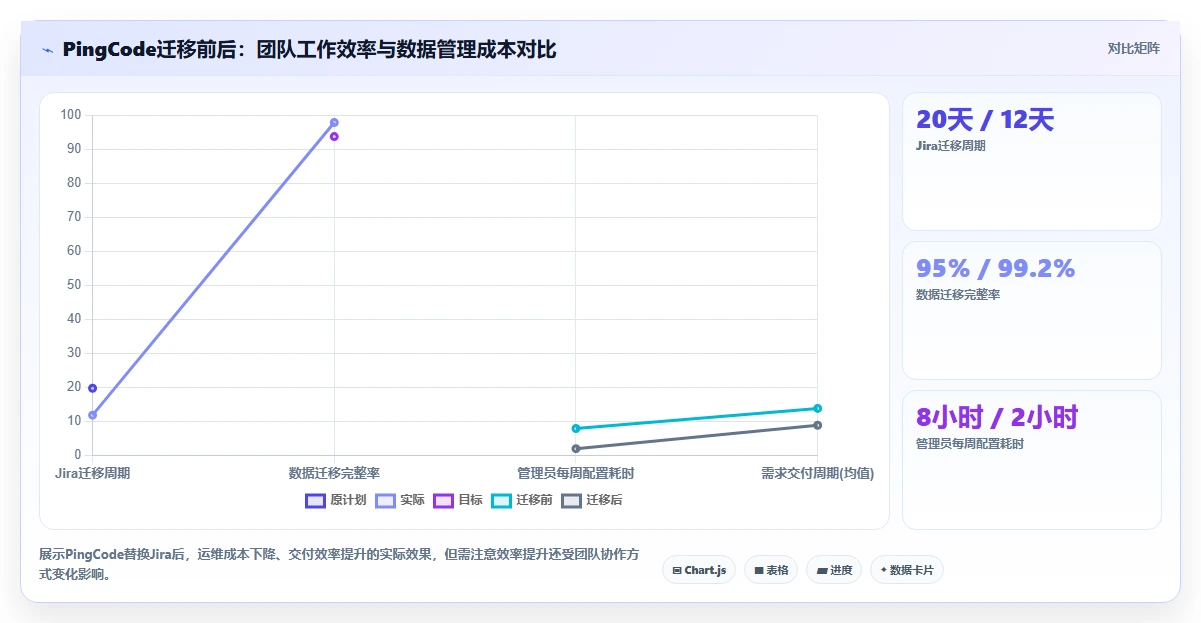This screenshot has height=623, width=1201.
Task: Select the 进度 tag
Action: tap(834, 570)
